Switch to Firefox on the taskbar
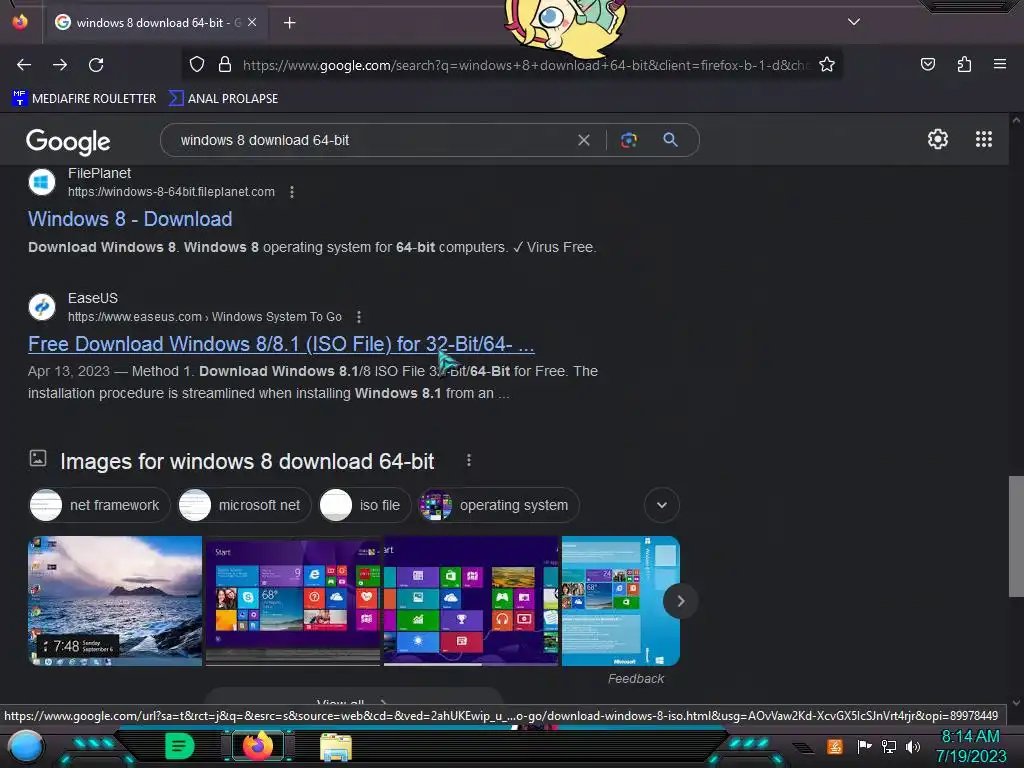This screenshot has height=768, width=1024. 257,746
